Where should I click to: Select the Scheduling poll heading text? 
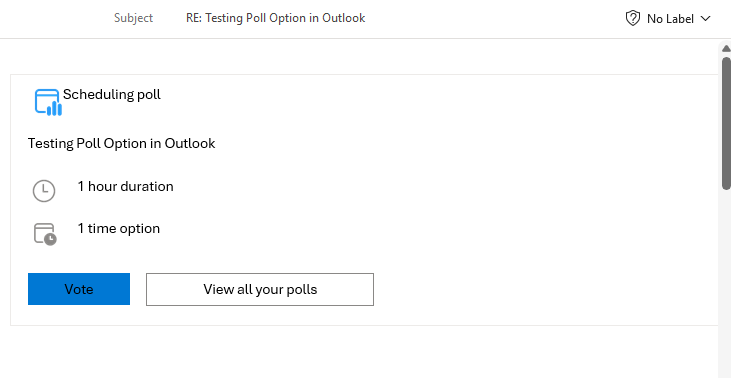(112, 94)
